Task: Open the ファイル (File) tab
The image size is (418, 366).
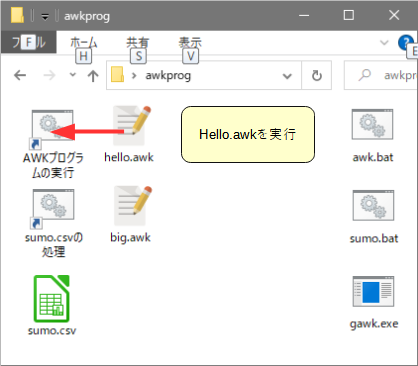Action: [29, 42]
